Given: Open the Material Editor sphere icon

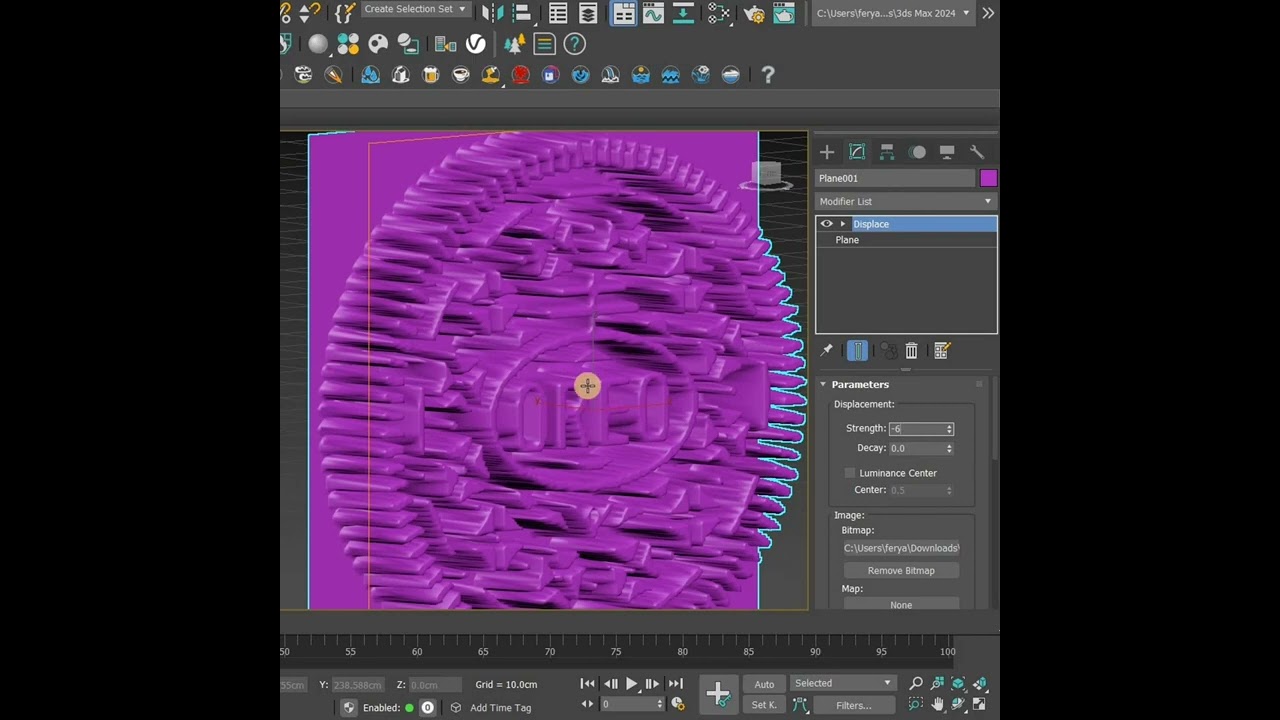Looking at the screenshot, I should (318, 44).
